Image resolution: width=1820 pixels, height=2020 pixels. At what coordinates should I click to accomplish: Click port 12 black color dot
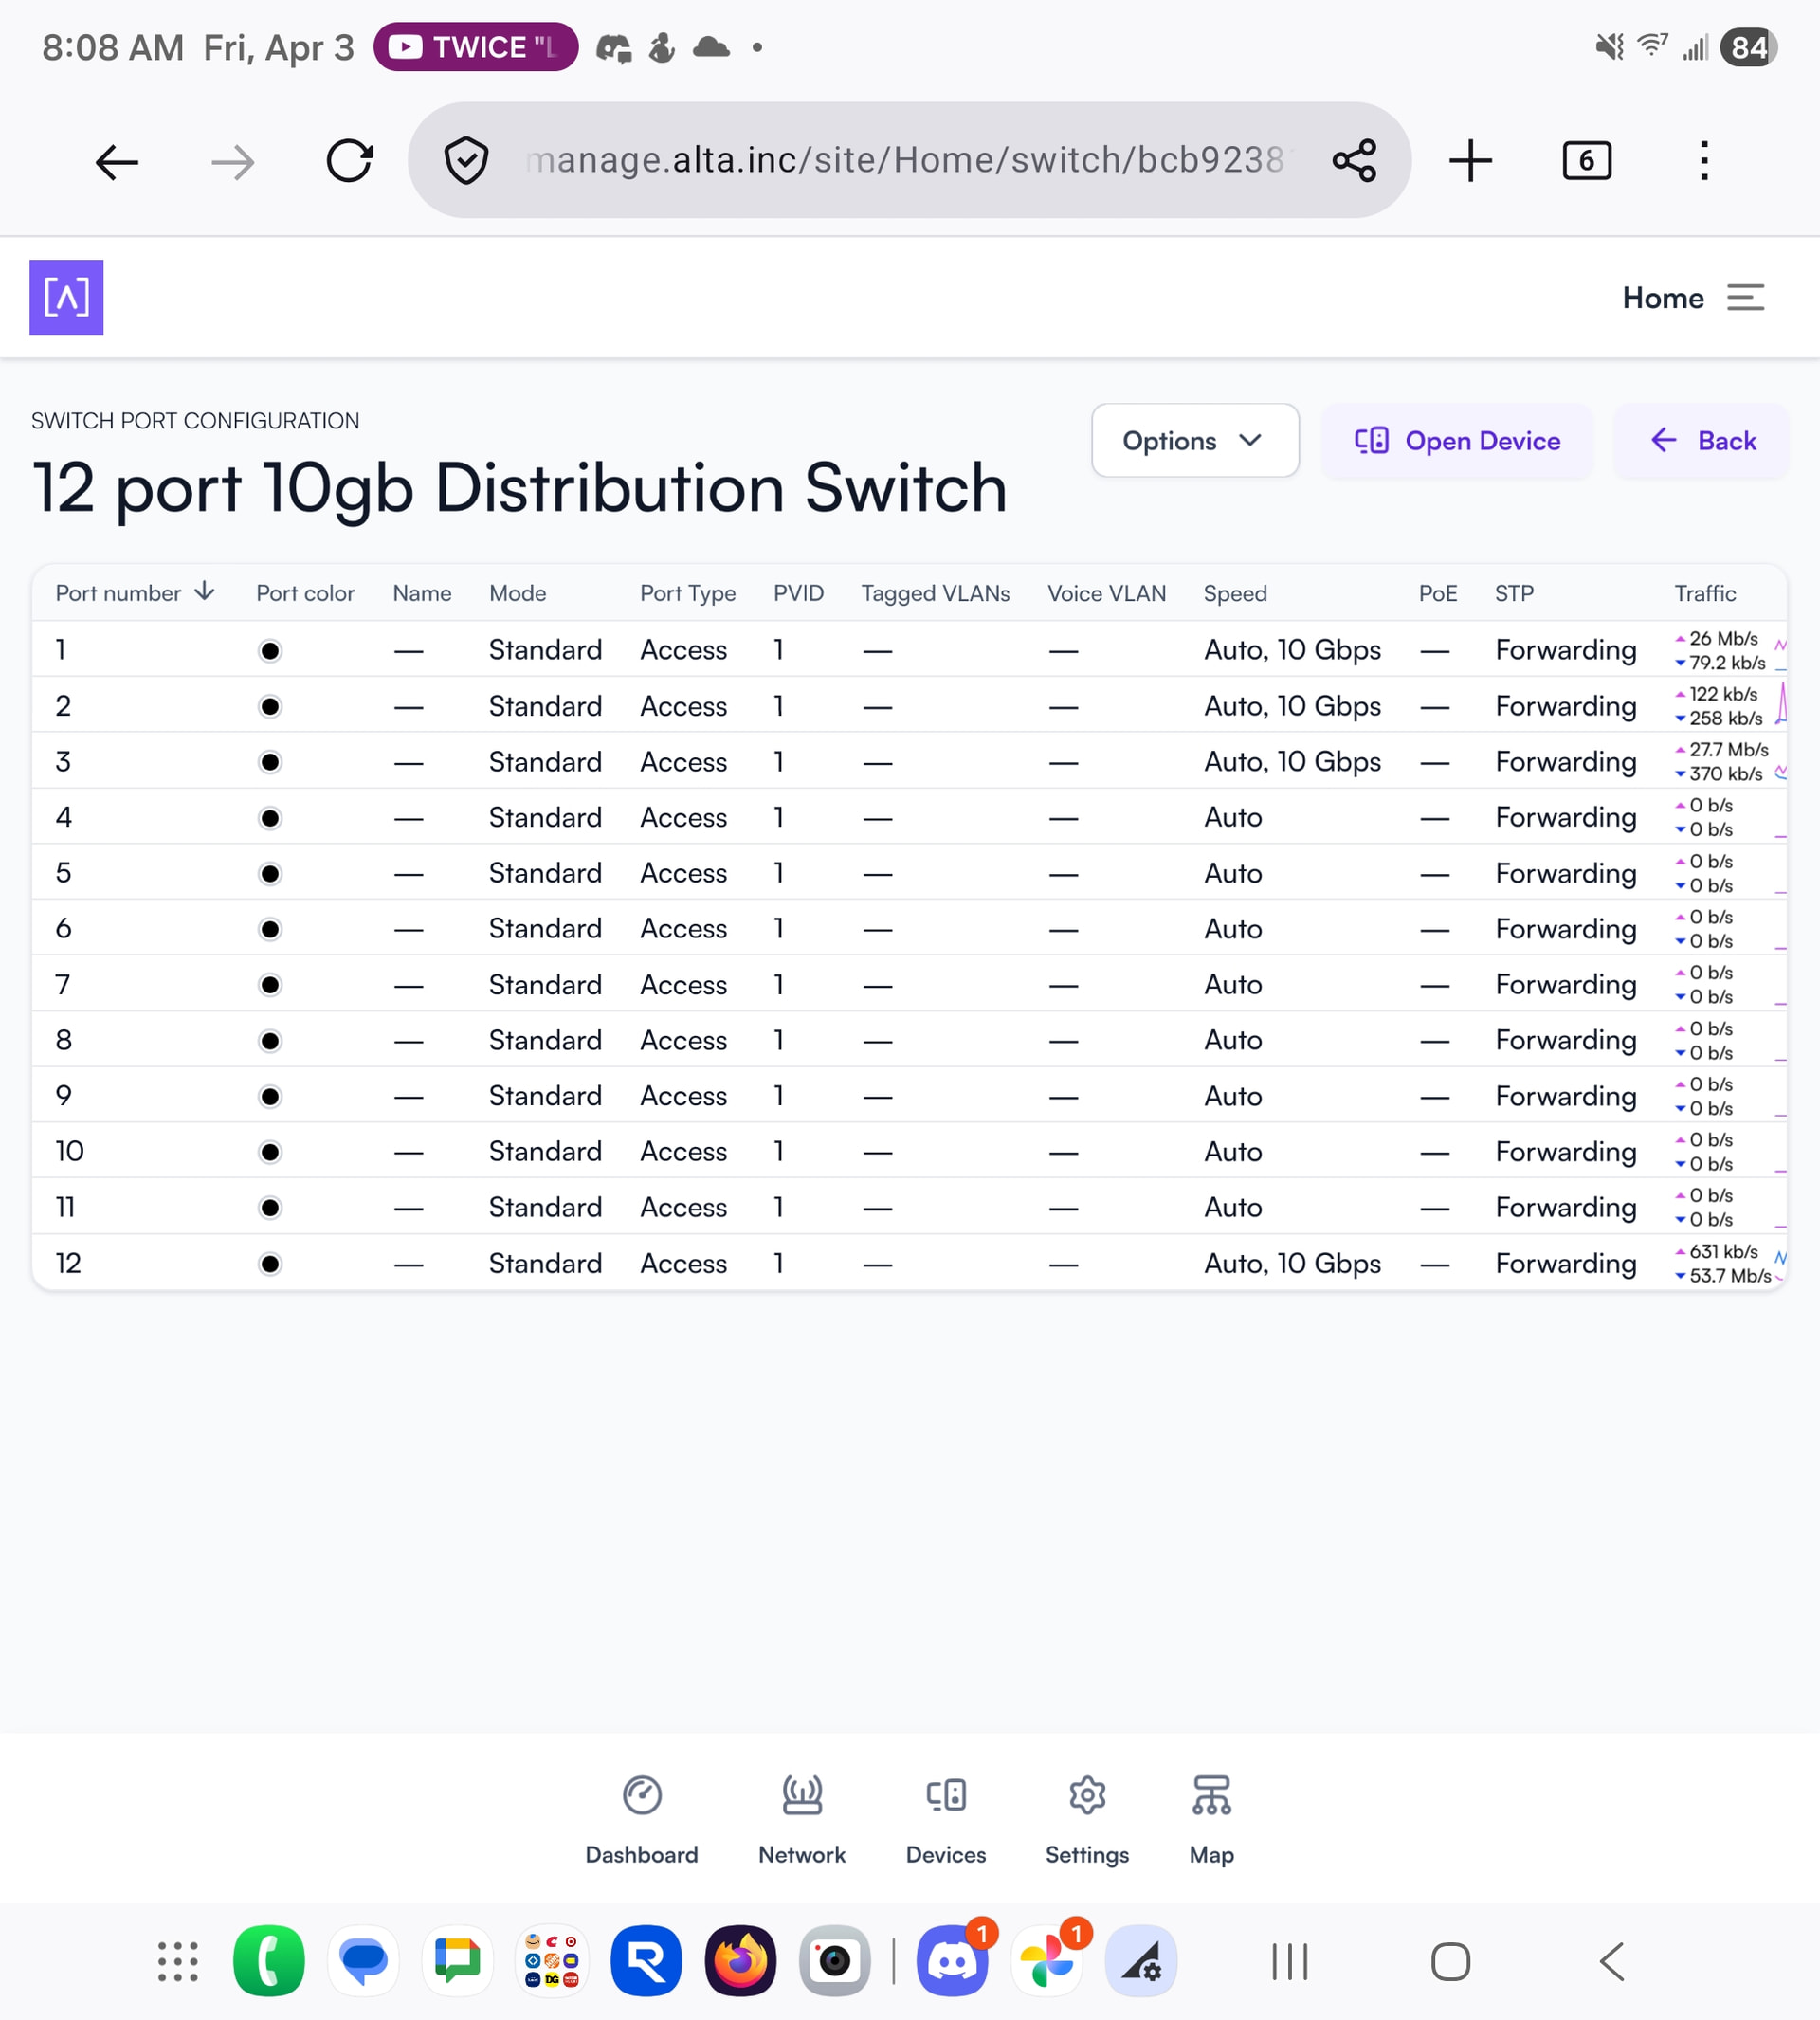click(270, 1264)
